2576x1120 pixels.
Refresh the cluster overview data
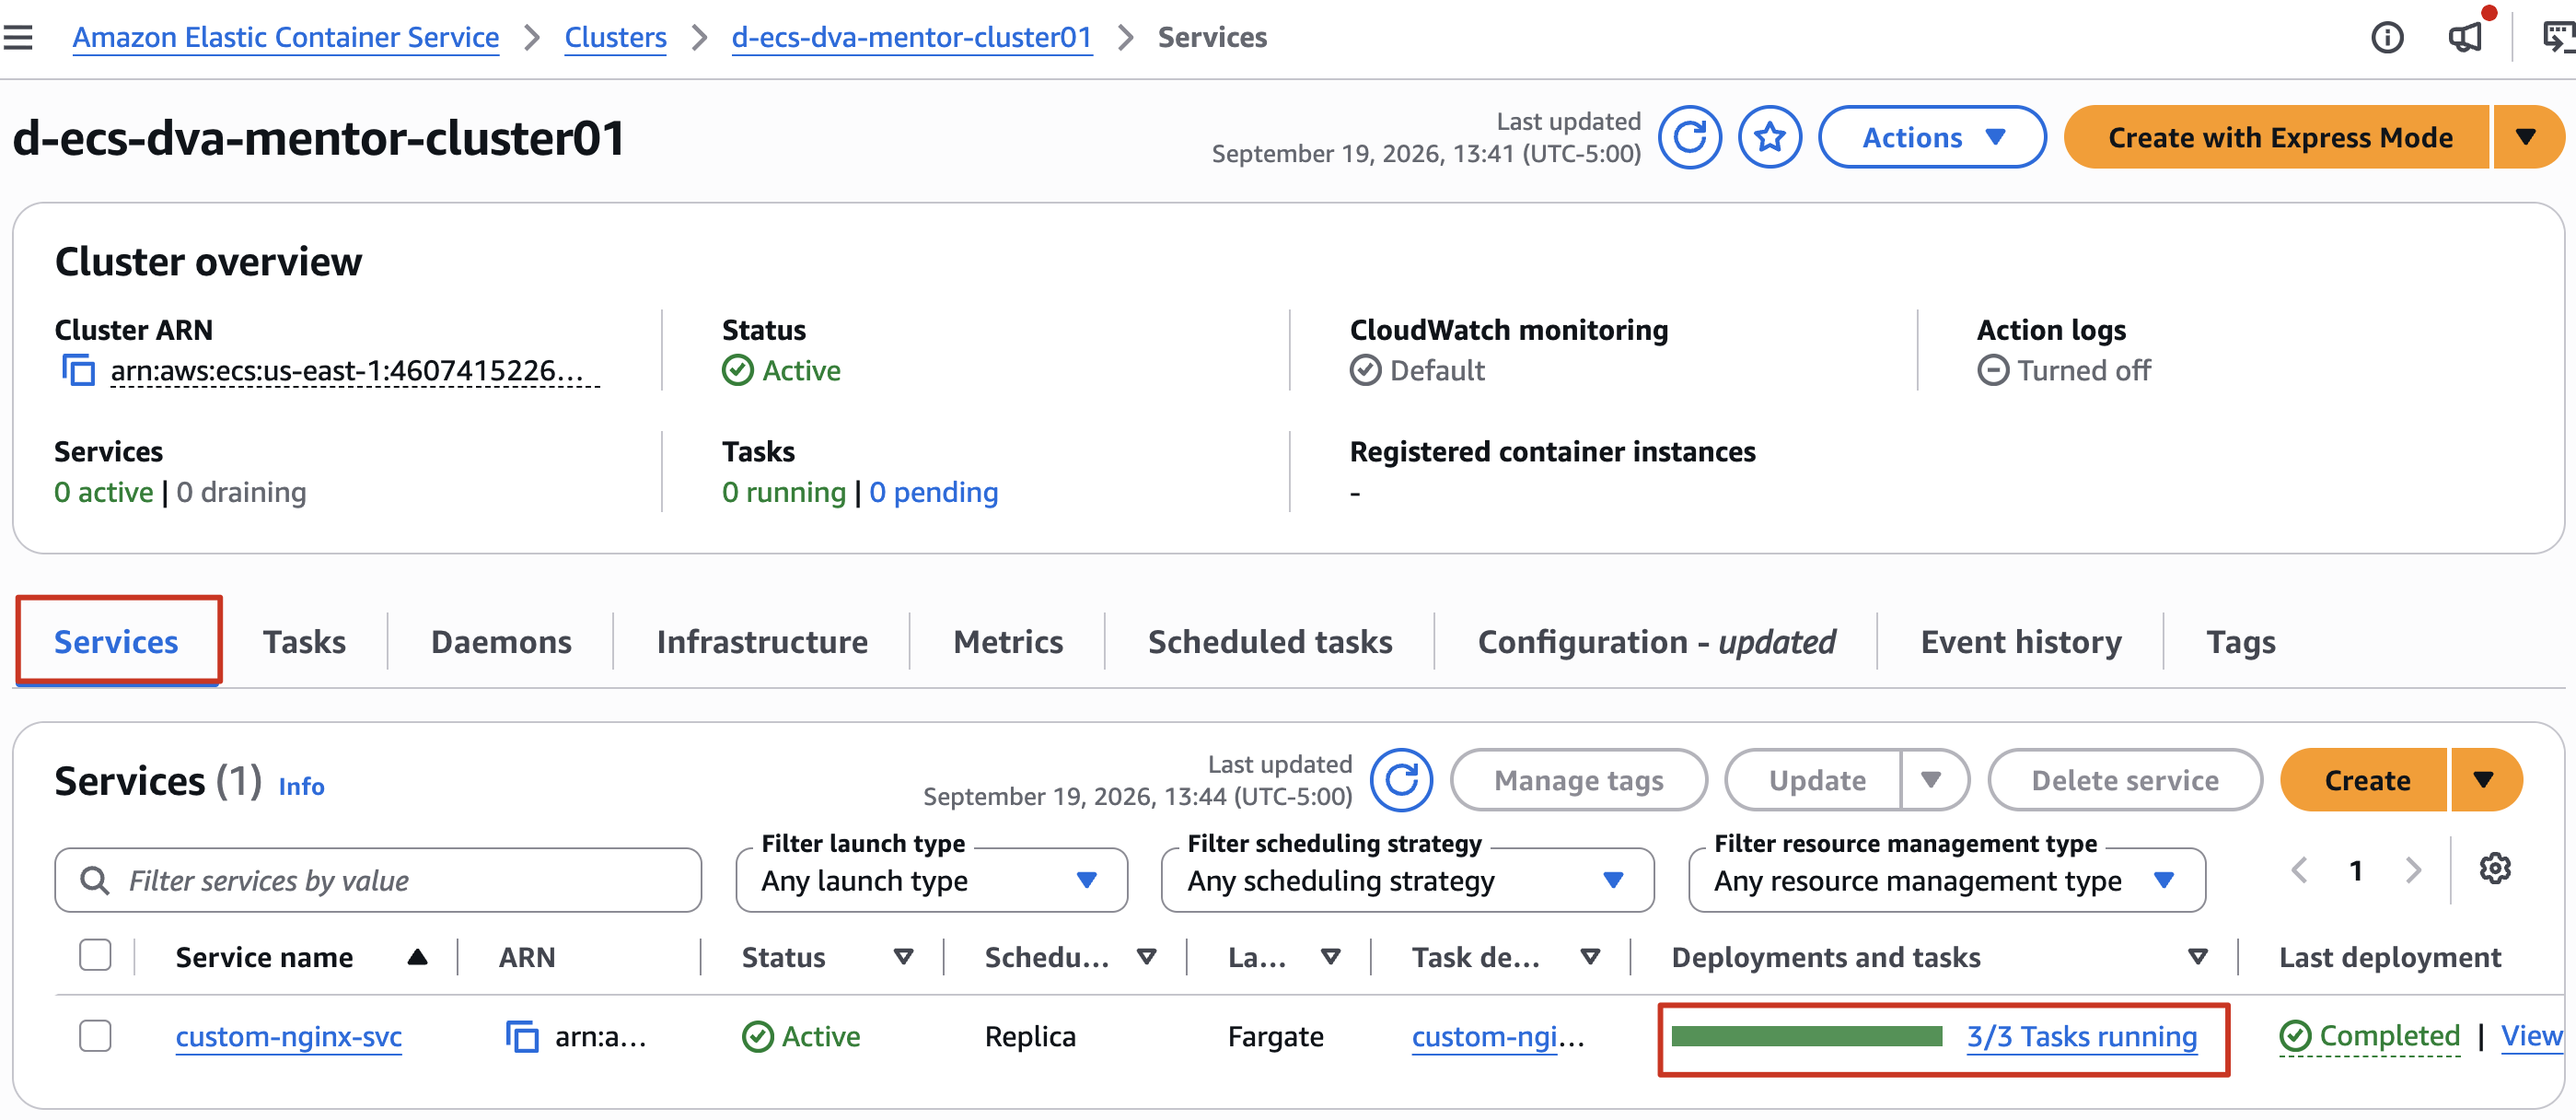click(x=1690, y=137)
